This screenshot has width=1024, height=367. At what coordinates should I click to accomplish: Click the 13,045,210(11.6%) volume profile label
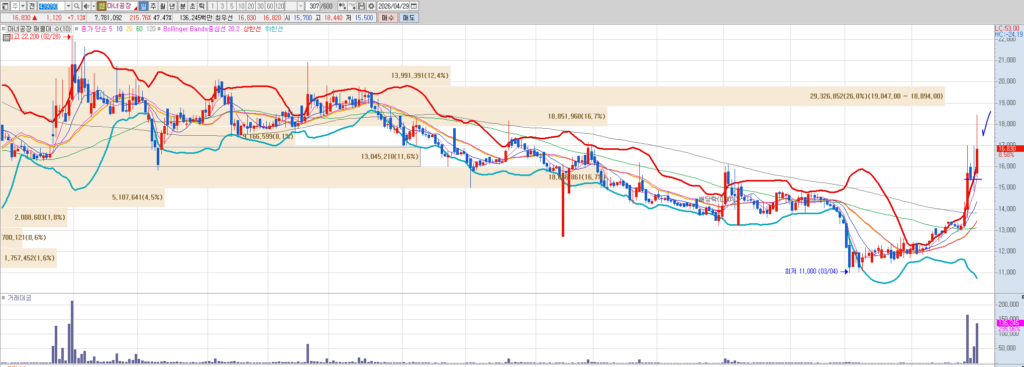point(390,157)
